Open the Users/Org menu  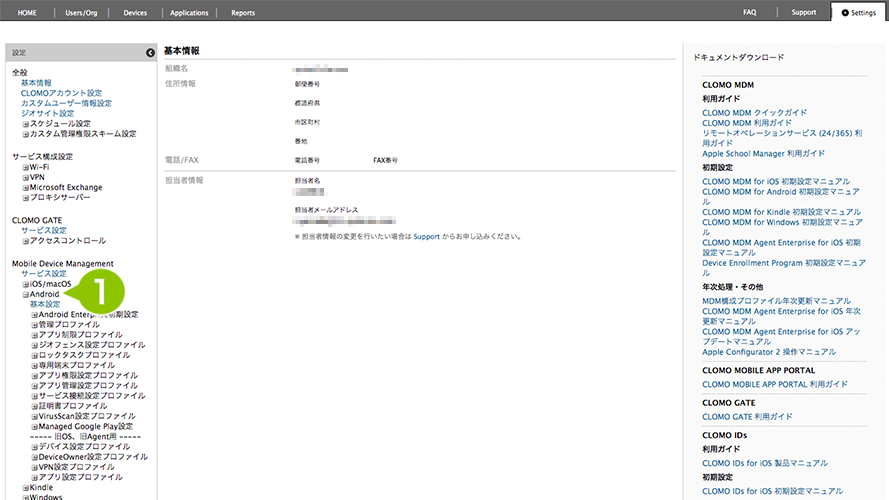click(x=81, y=12)
